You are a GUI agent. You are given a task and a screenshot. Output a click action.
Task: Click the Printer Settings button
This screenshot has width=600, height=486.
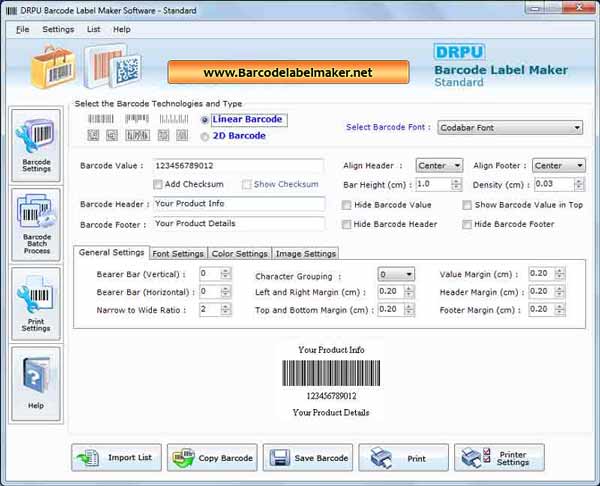coord(499,458)
